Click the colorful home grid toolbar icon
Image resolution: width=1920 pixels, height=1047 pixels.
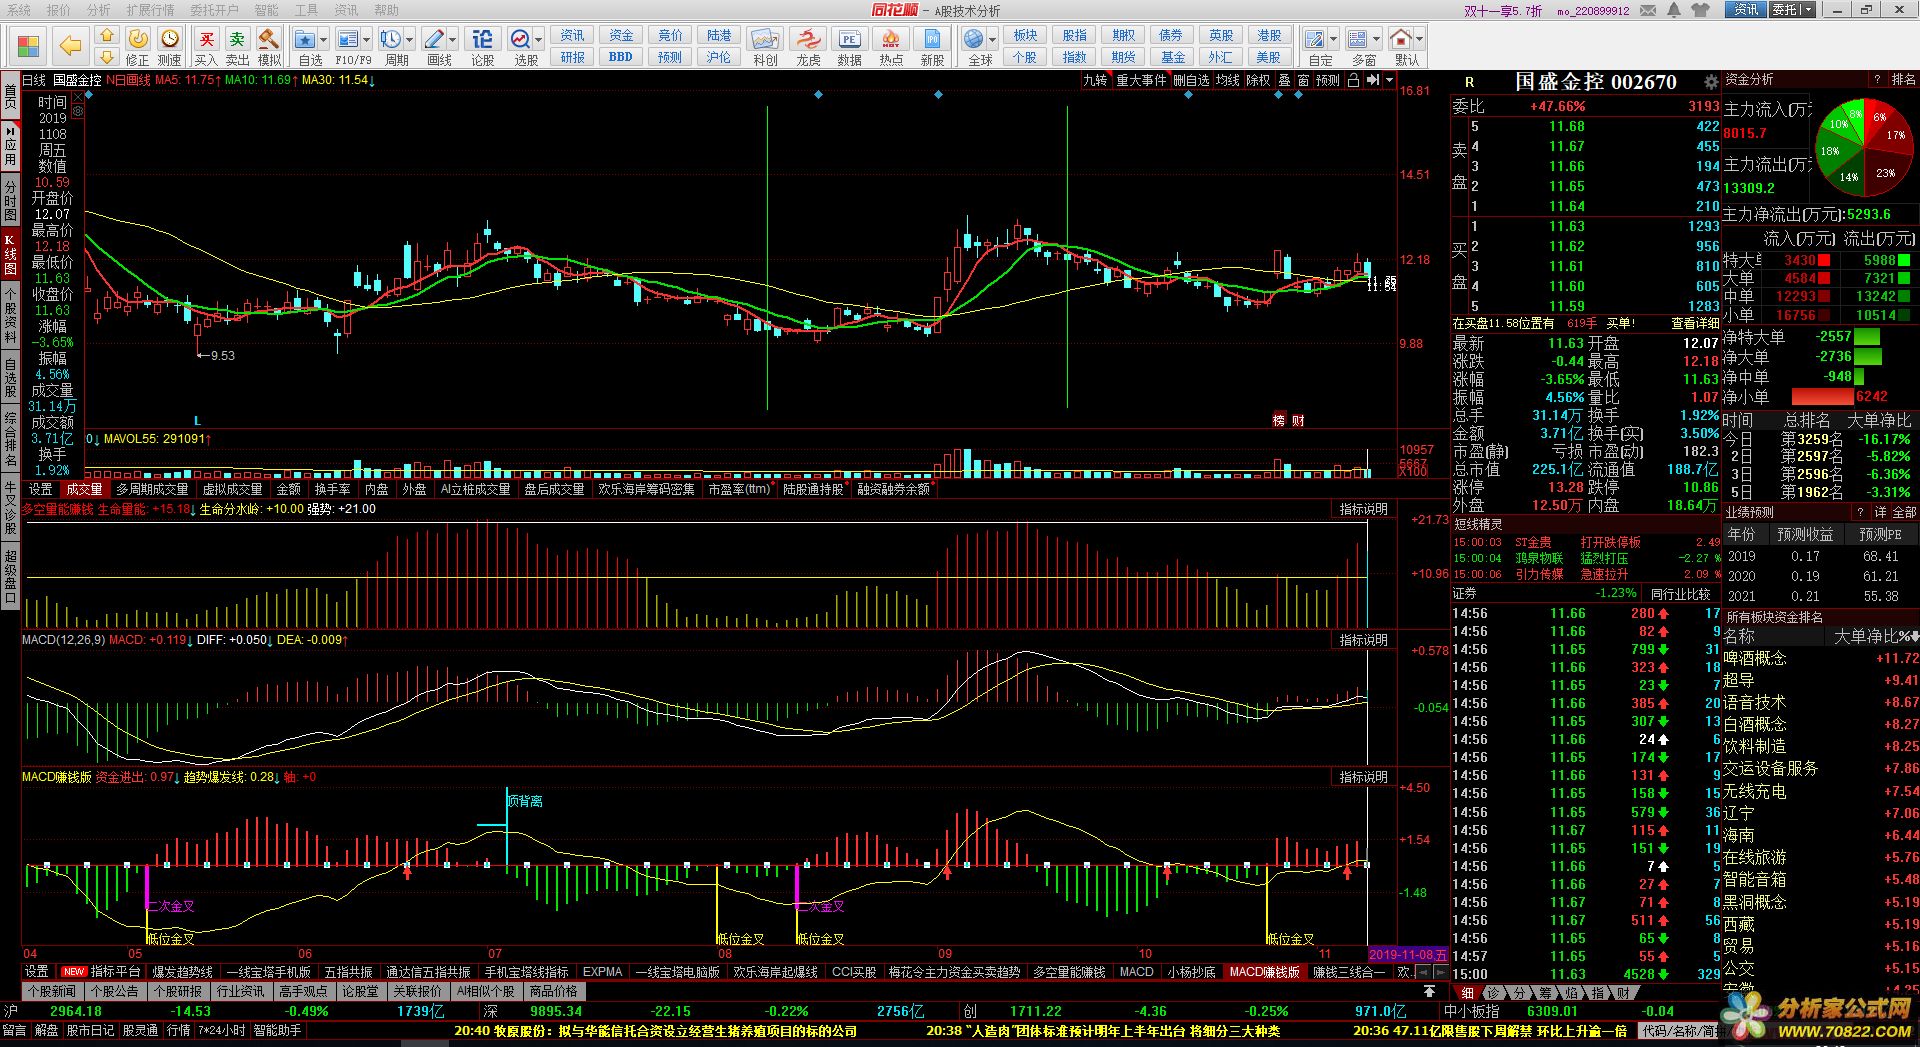(x=27, y=46)
